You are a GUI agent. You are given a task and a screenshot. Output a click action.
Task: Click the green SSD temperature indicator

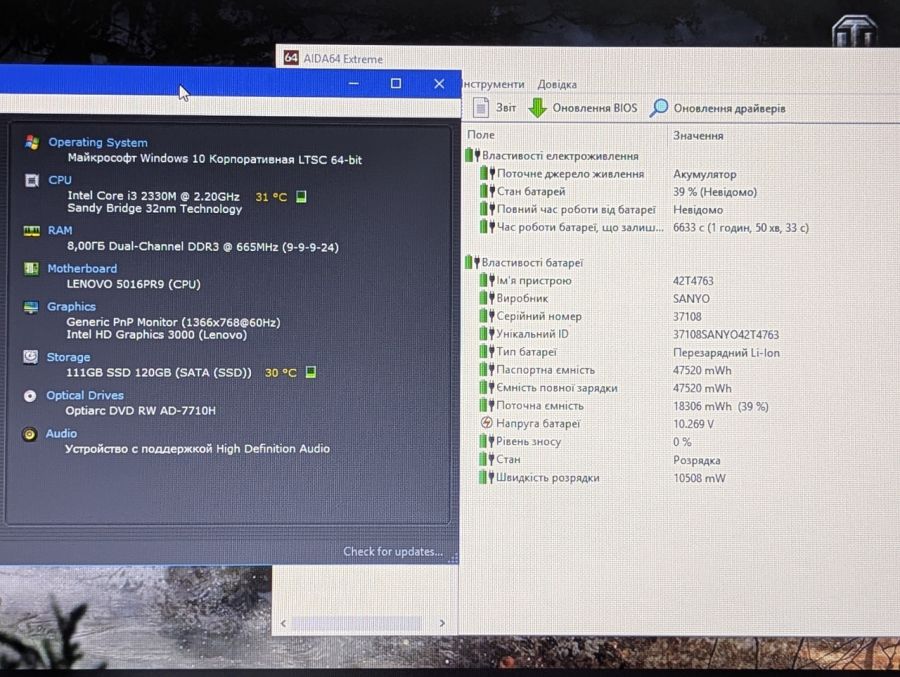(311, 372)
